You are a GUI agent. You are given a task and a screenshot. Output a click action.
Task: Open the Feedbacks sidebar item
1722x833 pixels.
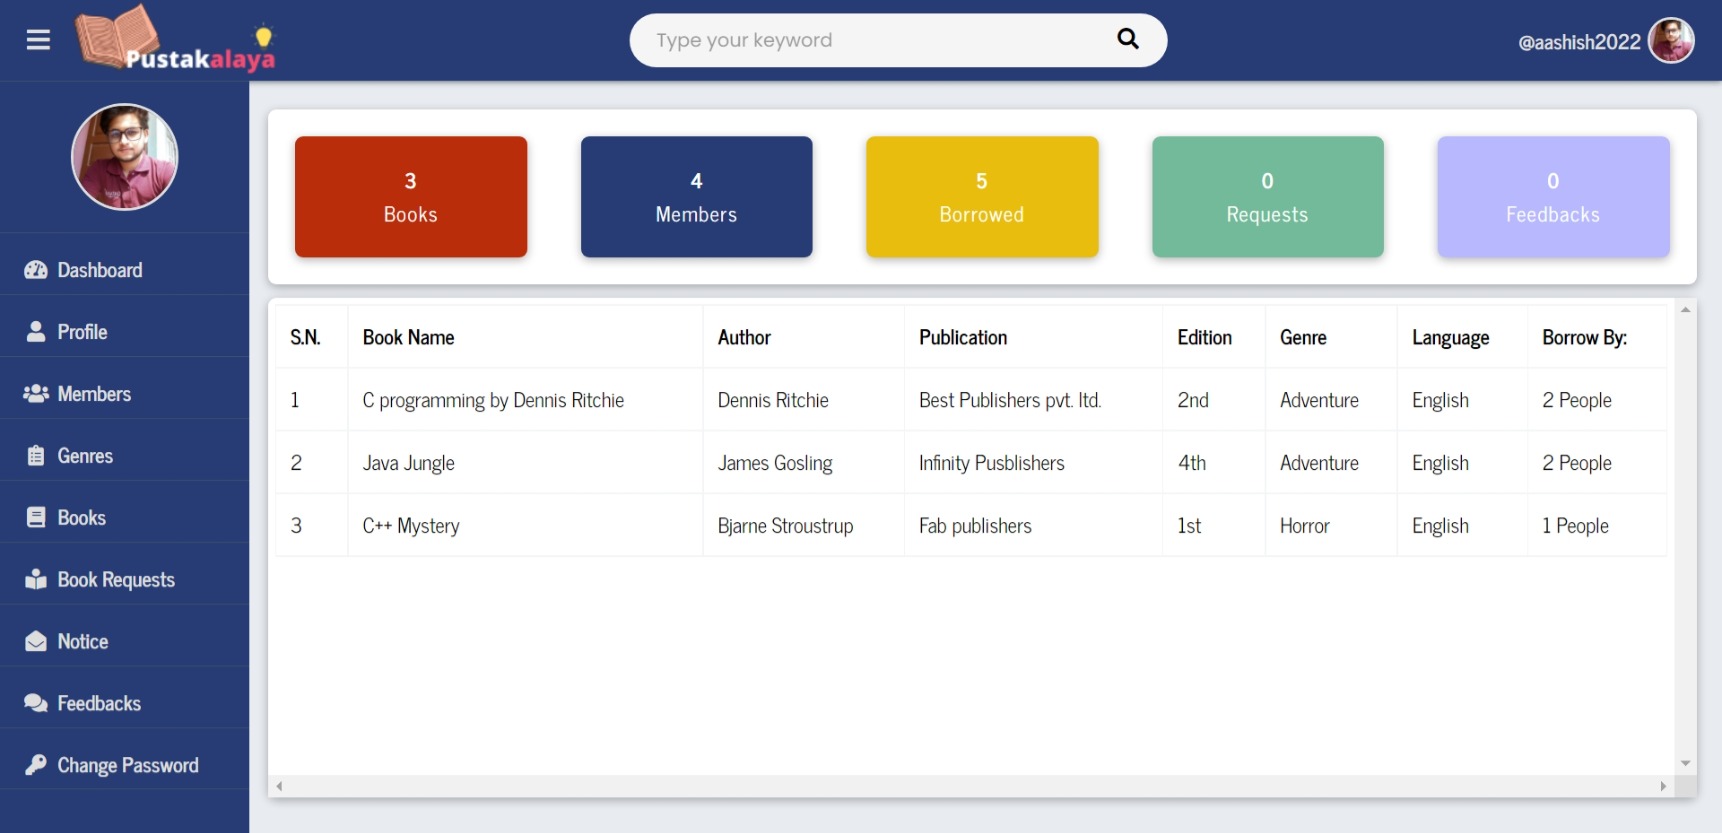click(98, 704)
